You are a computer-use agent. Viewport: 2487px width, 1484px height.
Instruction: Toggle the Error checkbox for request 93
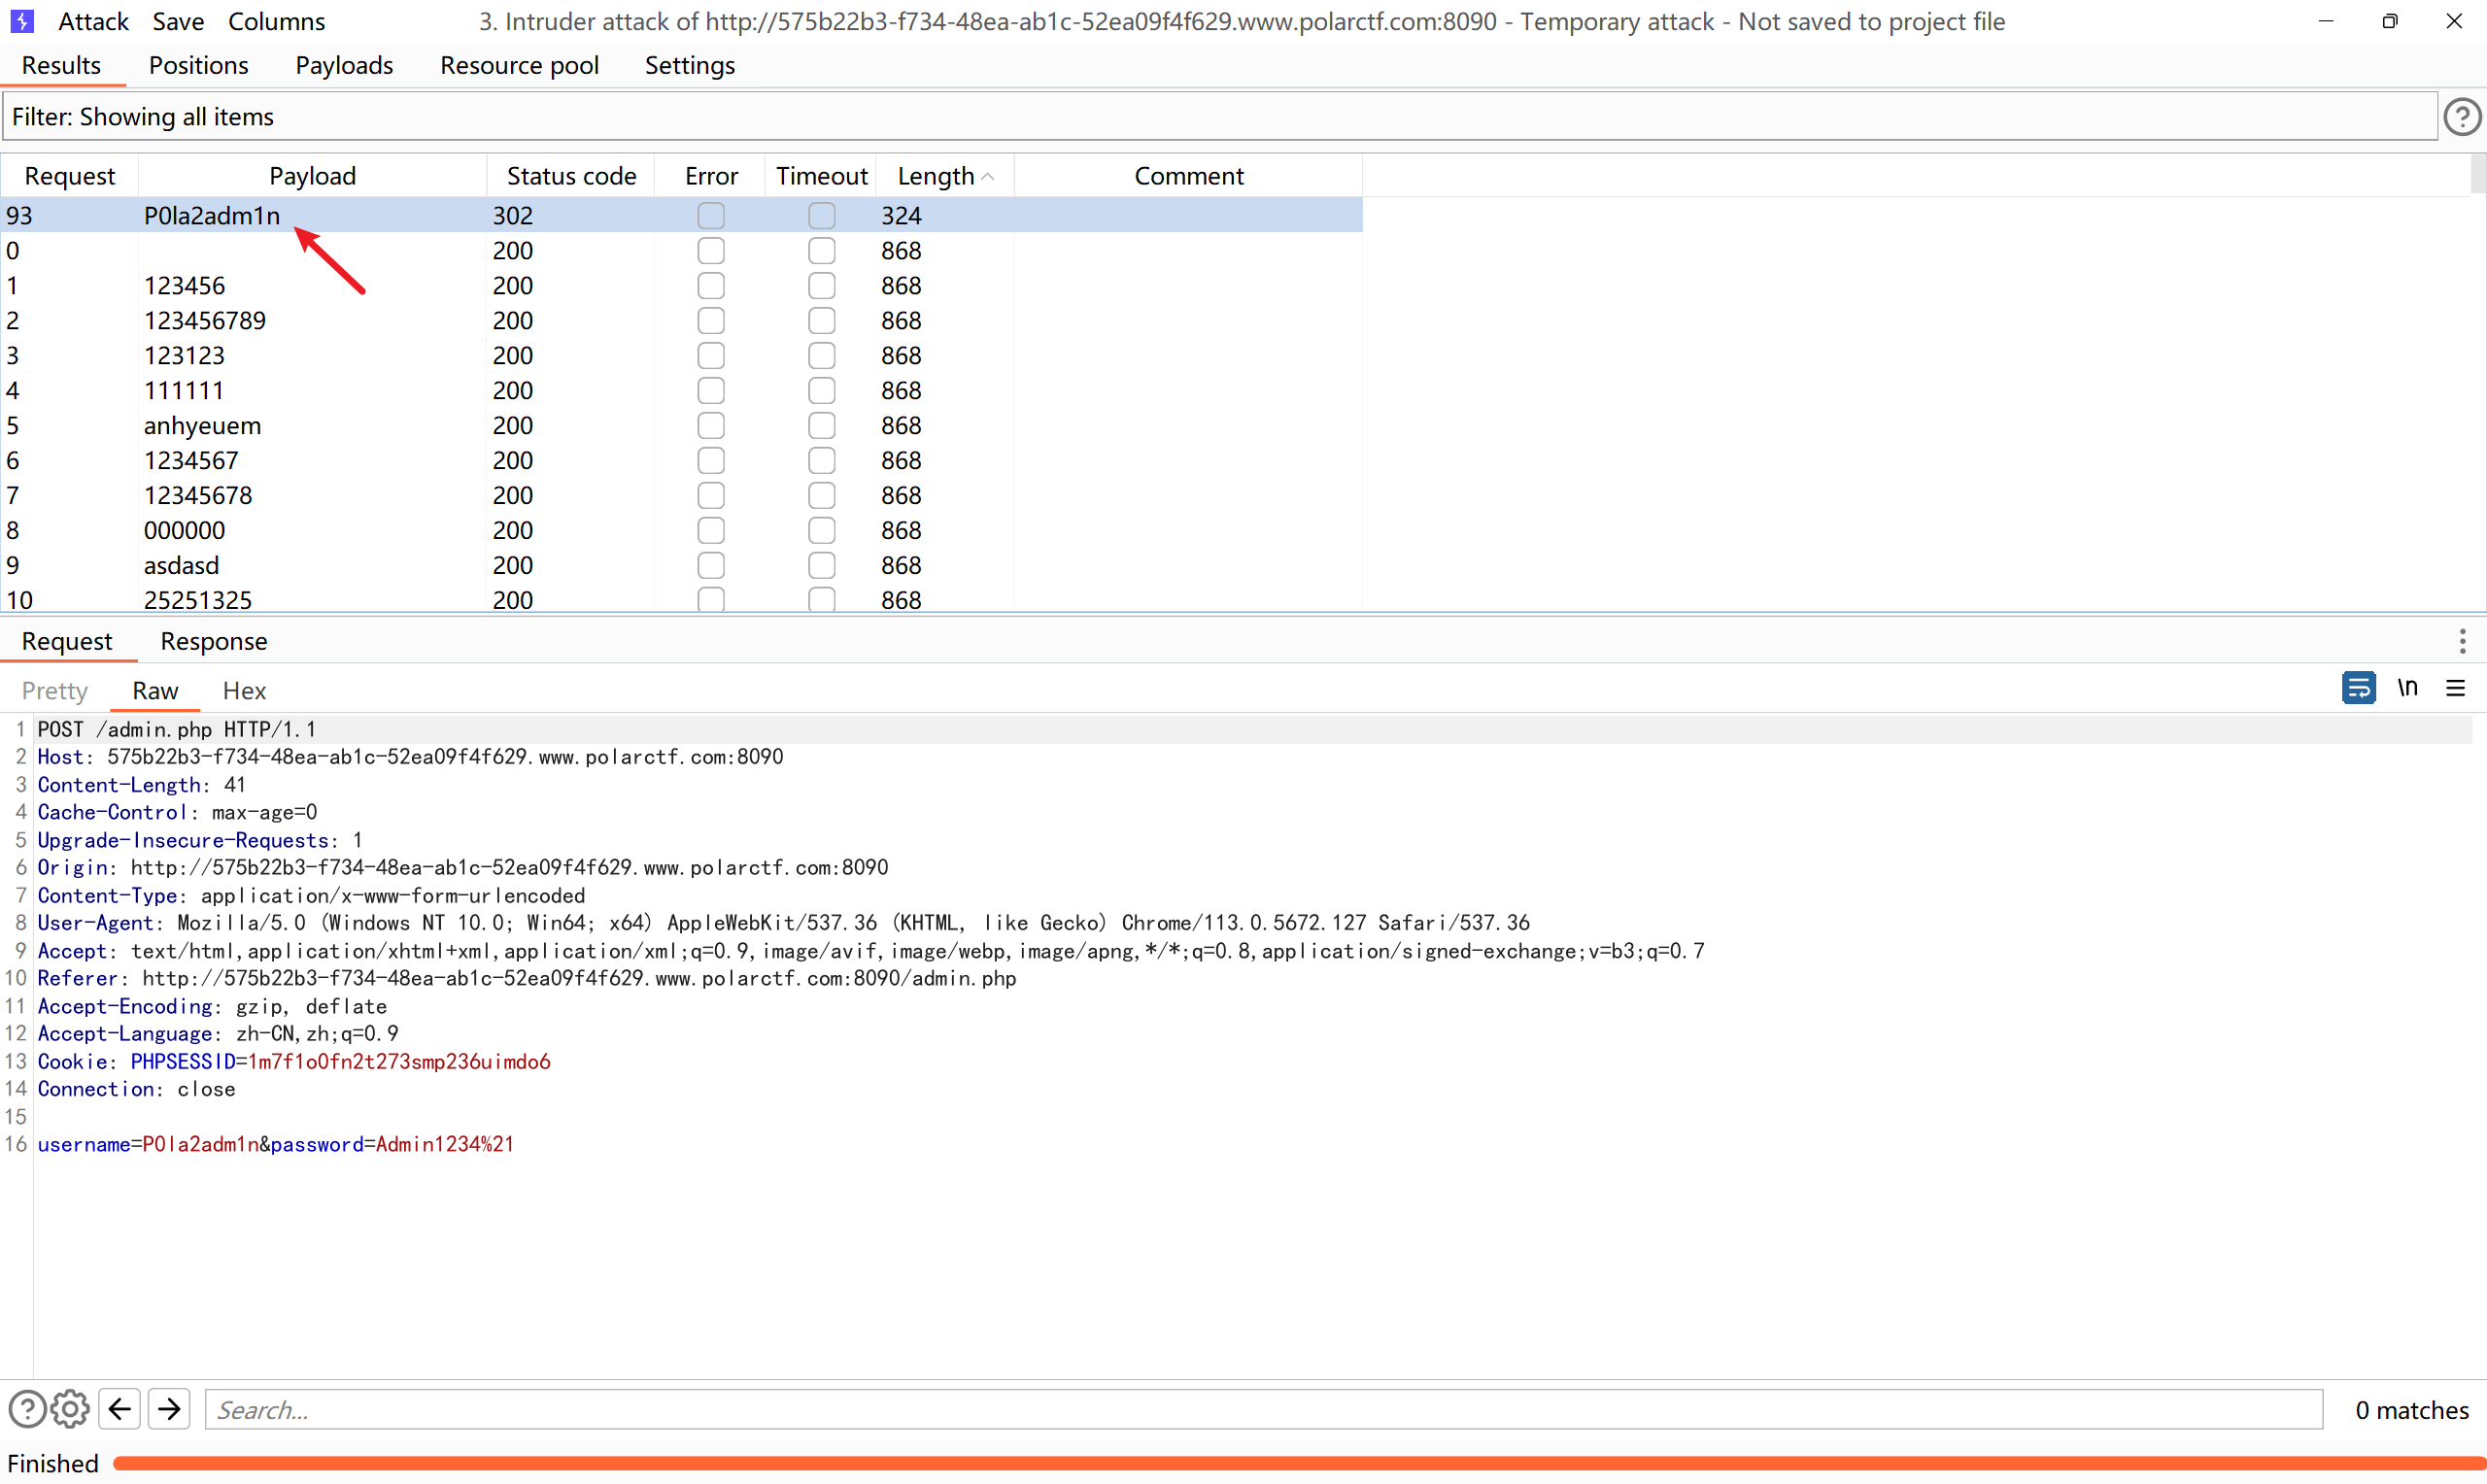point(711,216)
